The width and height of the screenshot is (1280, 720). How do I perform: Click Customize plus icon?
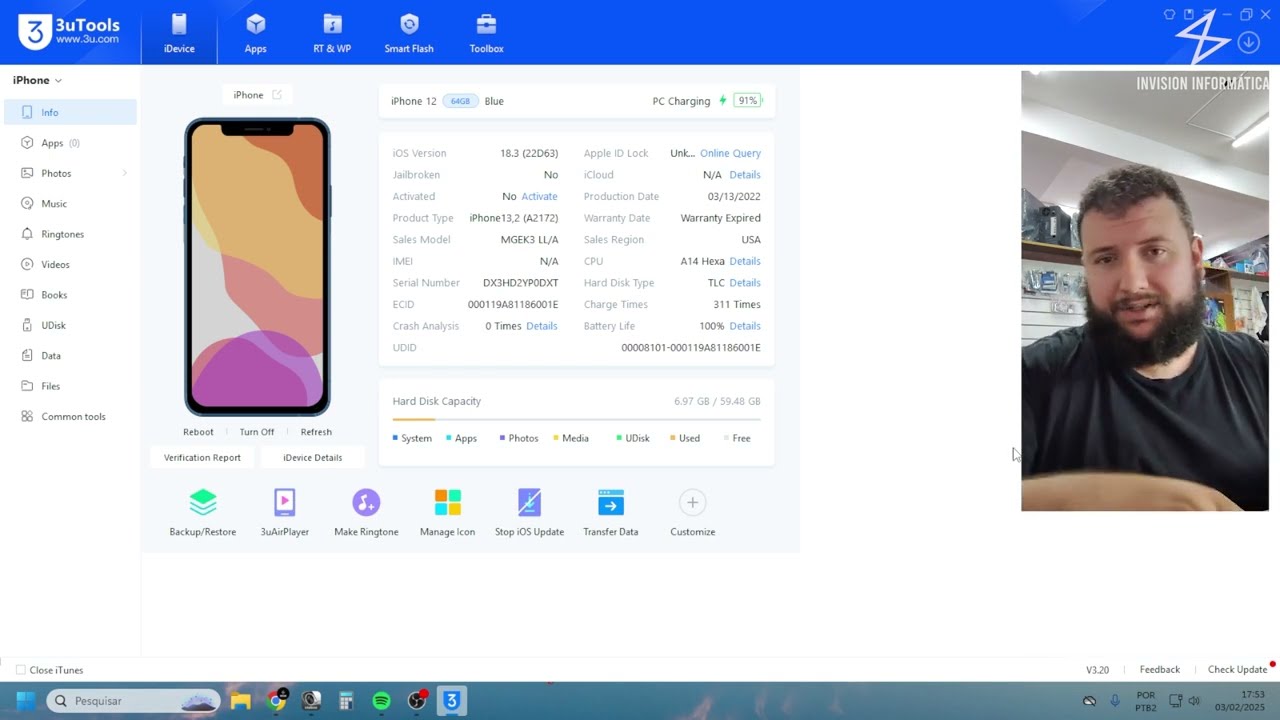692,502
